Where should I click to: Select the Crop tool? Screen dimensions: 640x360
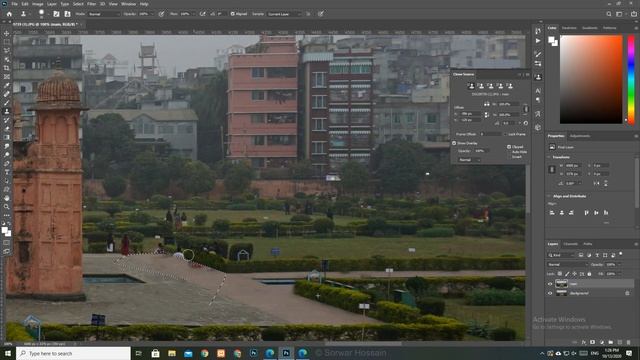[x=6, y=68]
